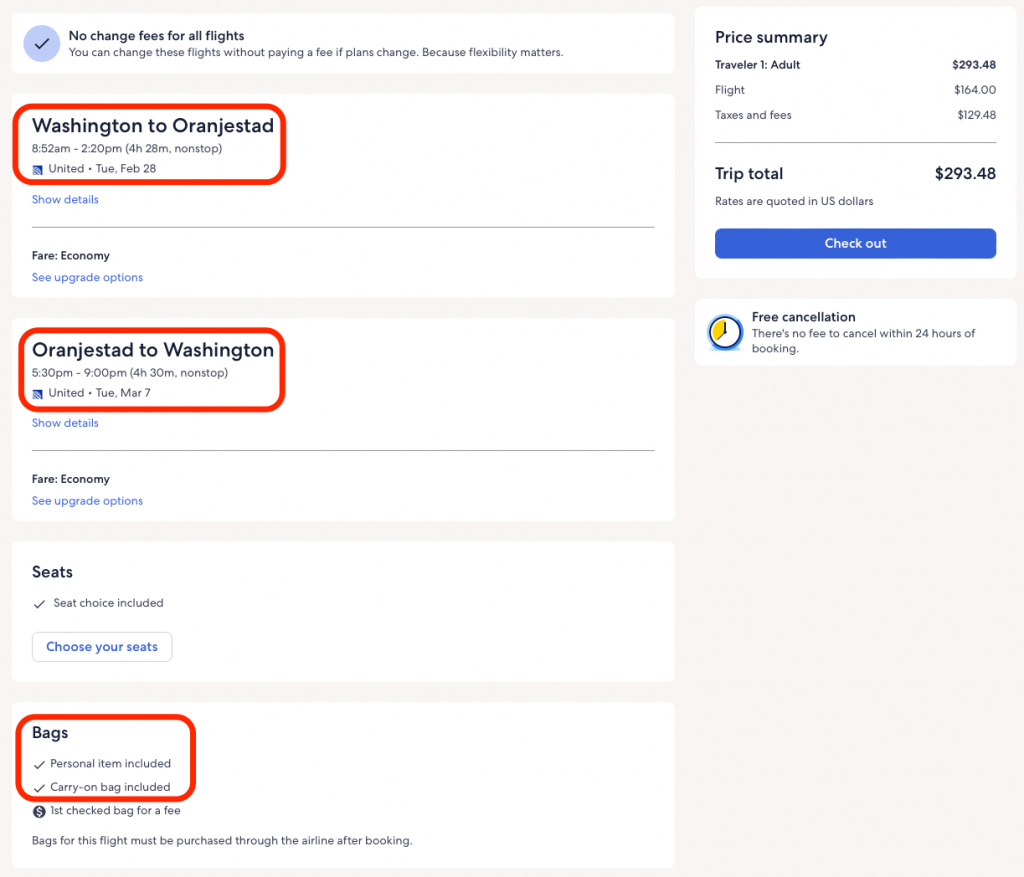Click the No change fees checkmark badge
Screen dimensions: 1024x877
coord(42,44)
